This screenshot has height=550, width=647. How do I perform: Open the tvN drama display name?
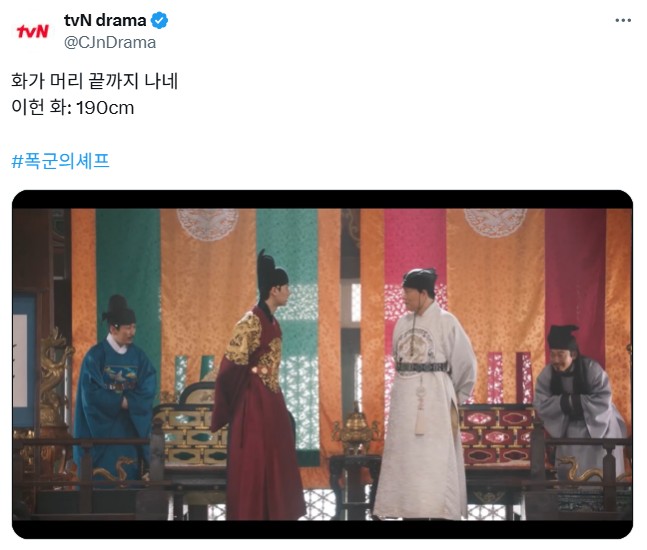[105, 20]
